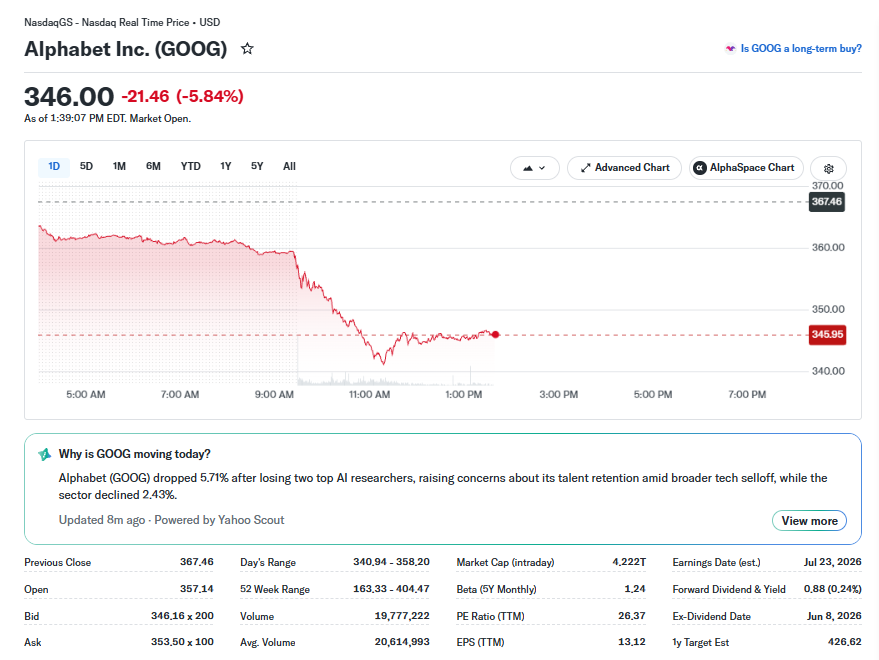Click the Ask value 353.50 x 100
The width and height of the screenshot is (879, 660).
click(x=182, y=641)
